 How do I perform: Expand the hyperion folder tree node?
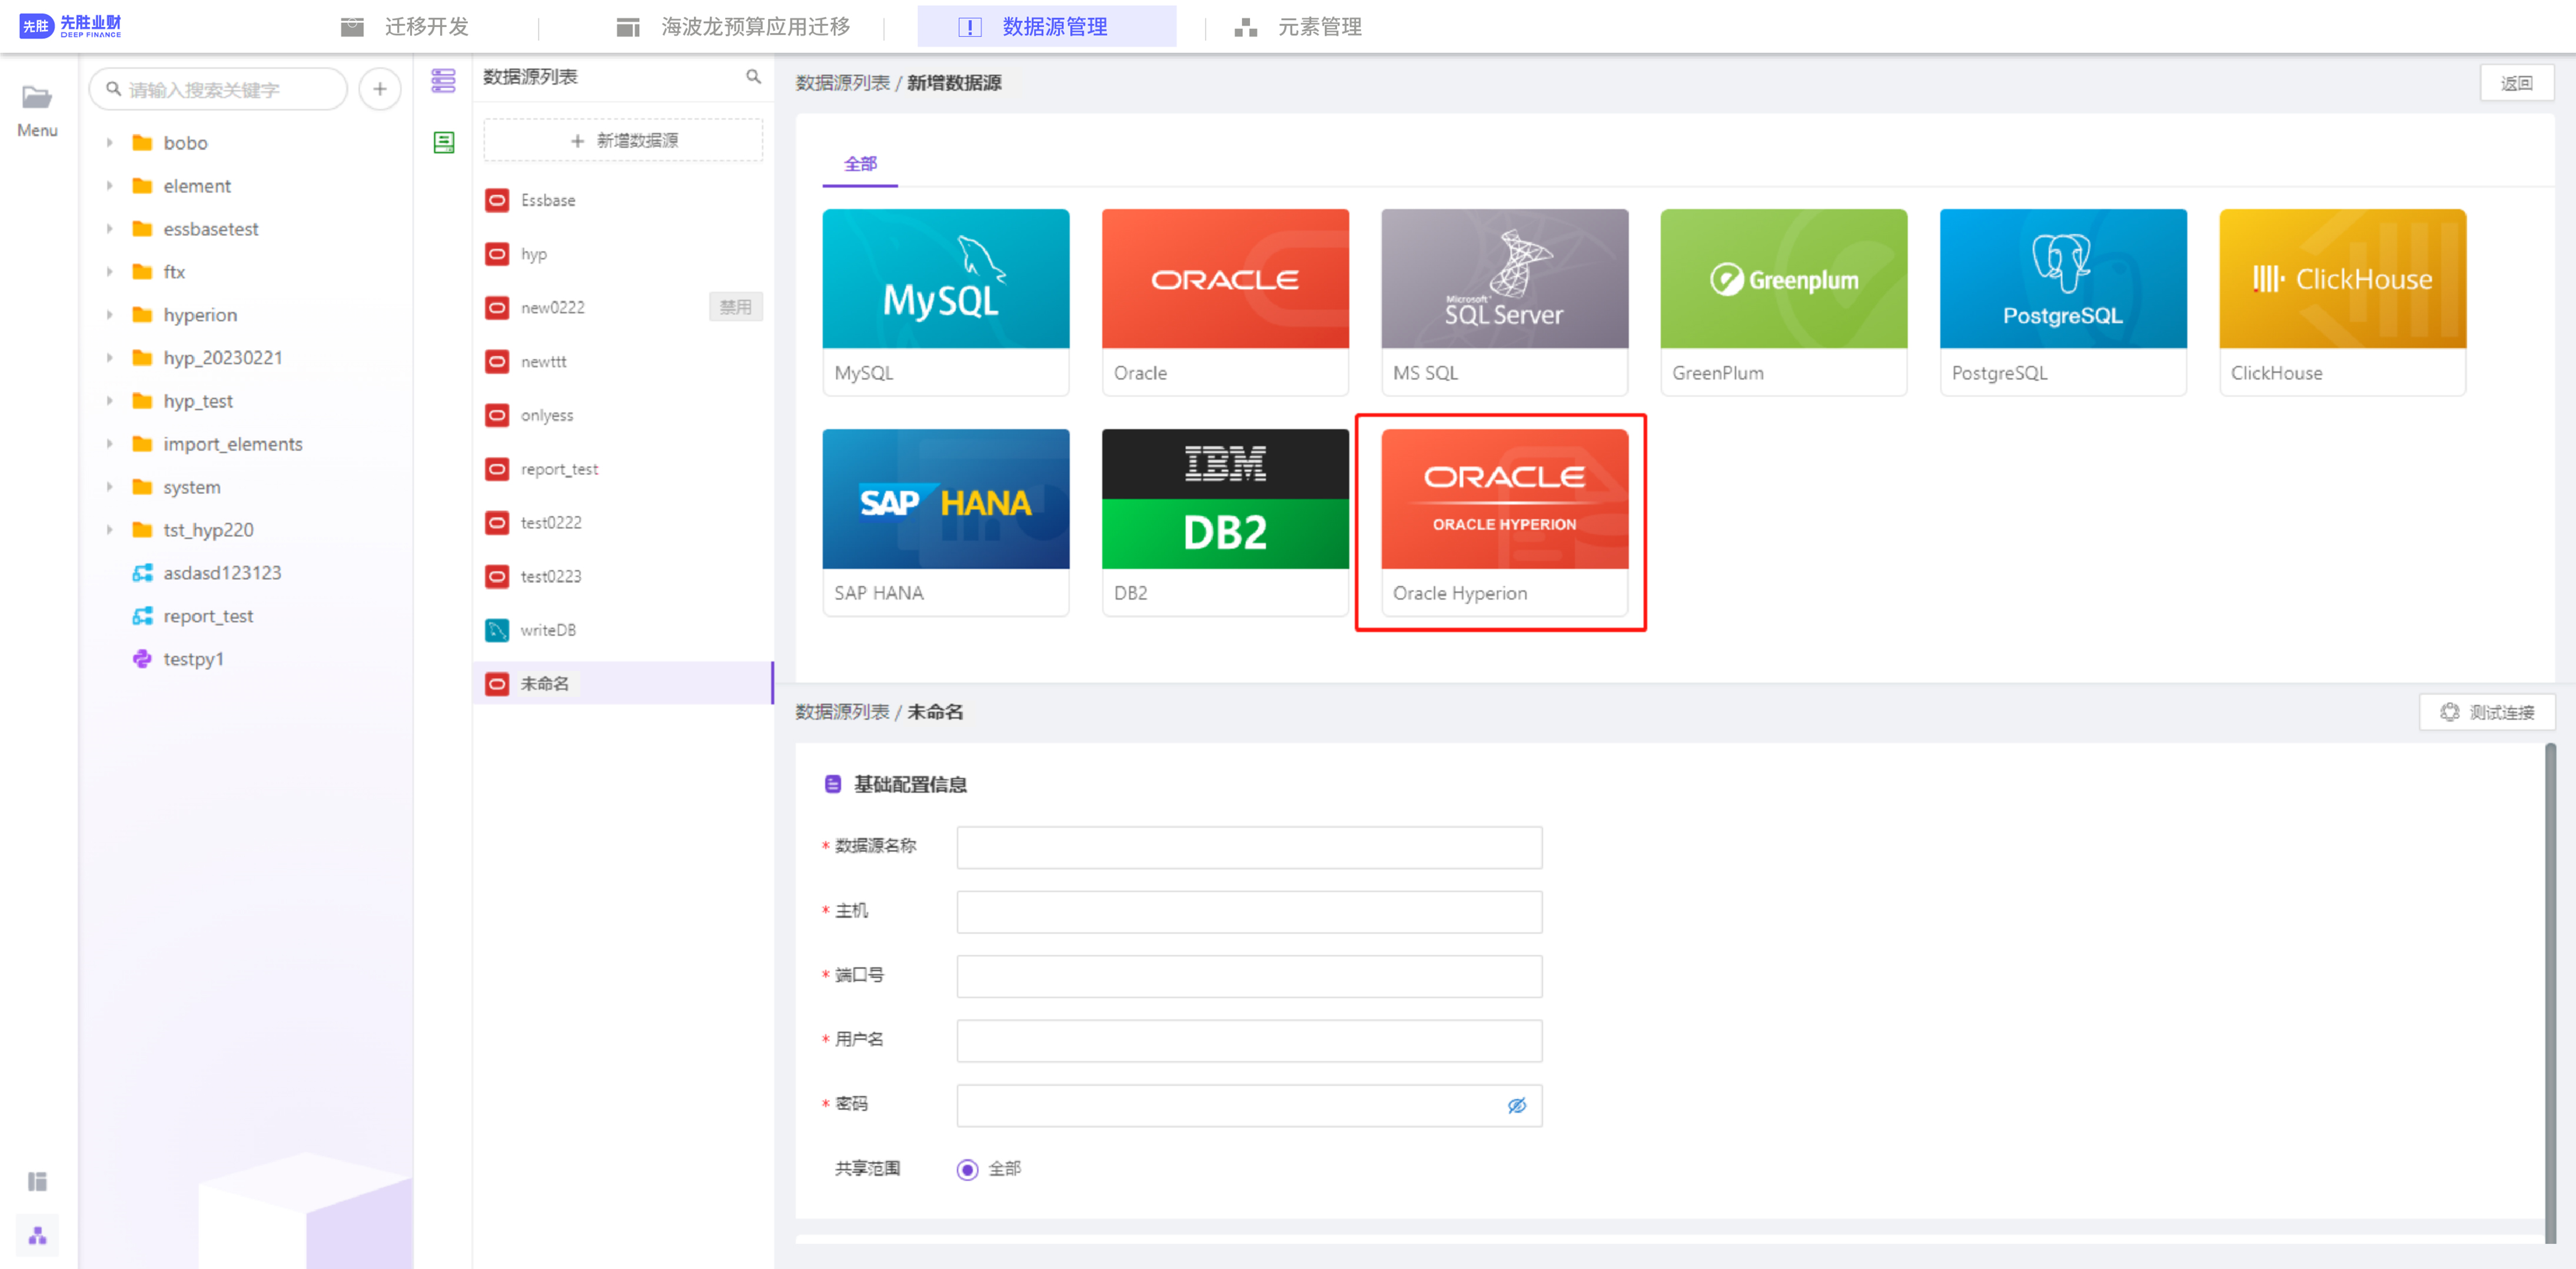(x=110, y=315)
